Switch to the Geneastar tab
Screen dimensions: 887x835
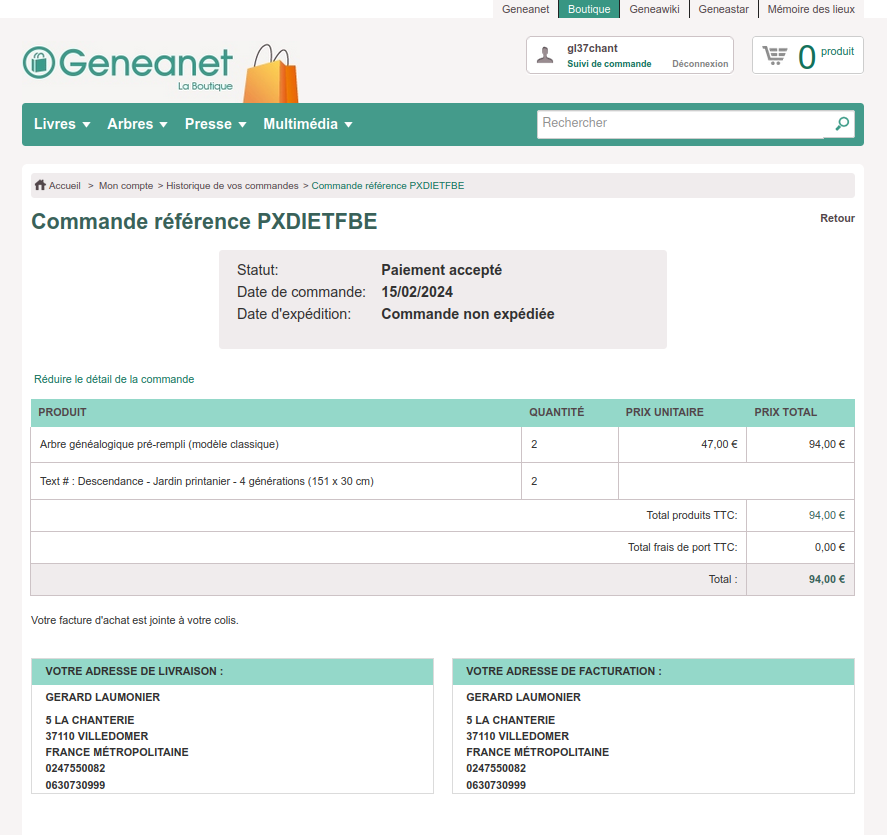coord(723,9)
